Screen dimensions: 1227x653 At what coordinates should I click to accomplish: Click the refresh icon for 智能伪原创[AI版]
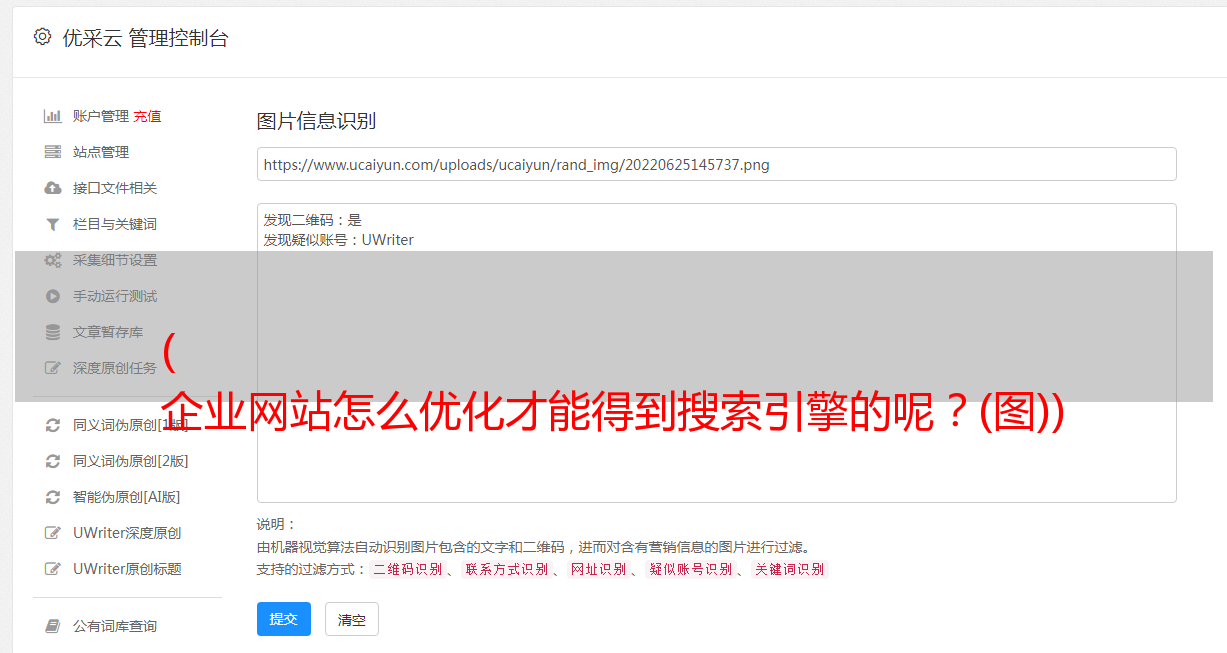(x=53, y=497)
